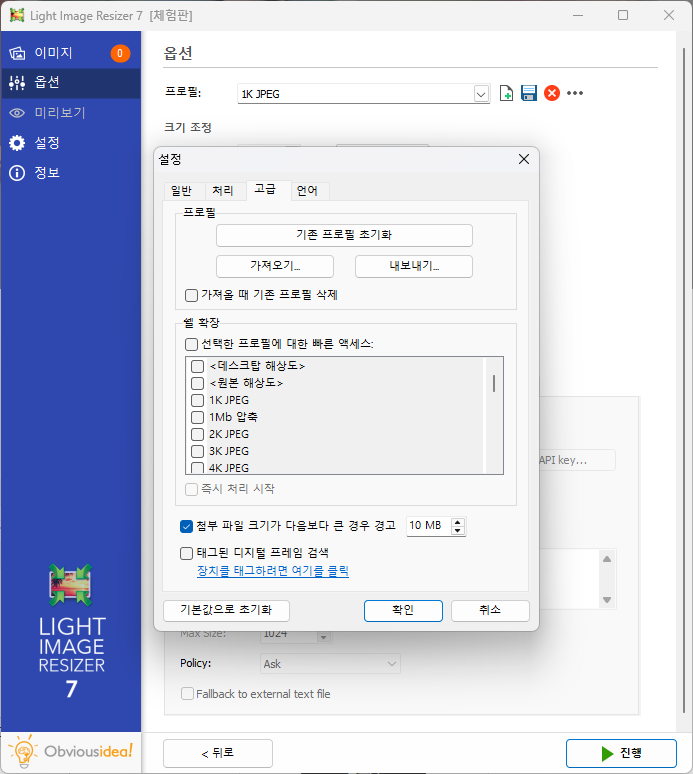
Task: Enable 태그된 디지털 프레임 검색
Action: 186,553
